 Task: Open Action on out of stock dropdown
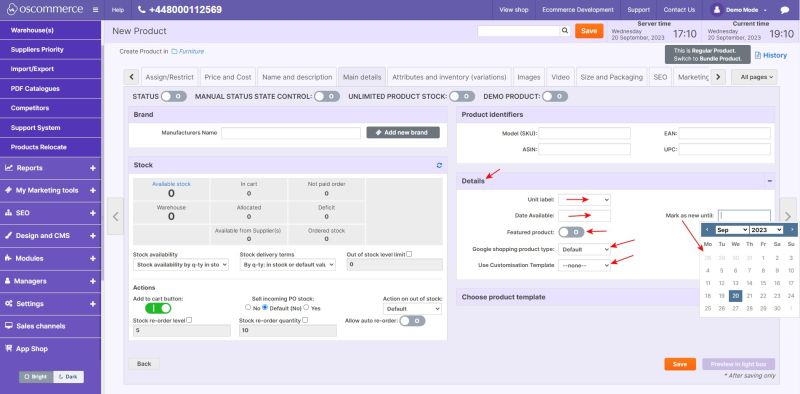point(412,309)
